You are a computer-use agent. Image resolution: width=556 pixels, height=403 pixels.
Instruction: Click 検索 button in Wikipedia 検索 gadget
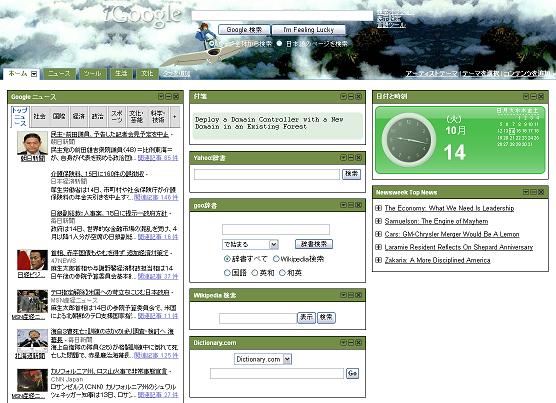click(x=326, y=317)
